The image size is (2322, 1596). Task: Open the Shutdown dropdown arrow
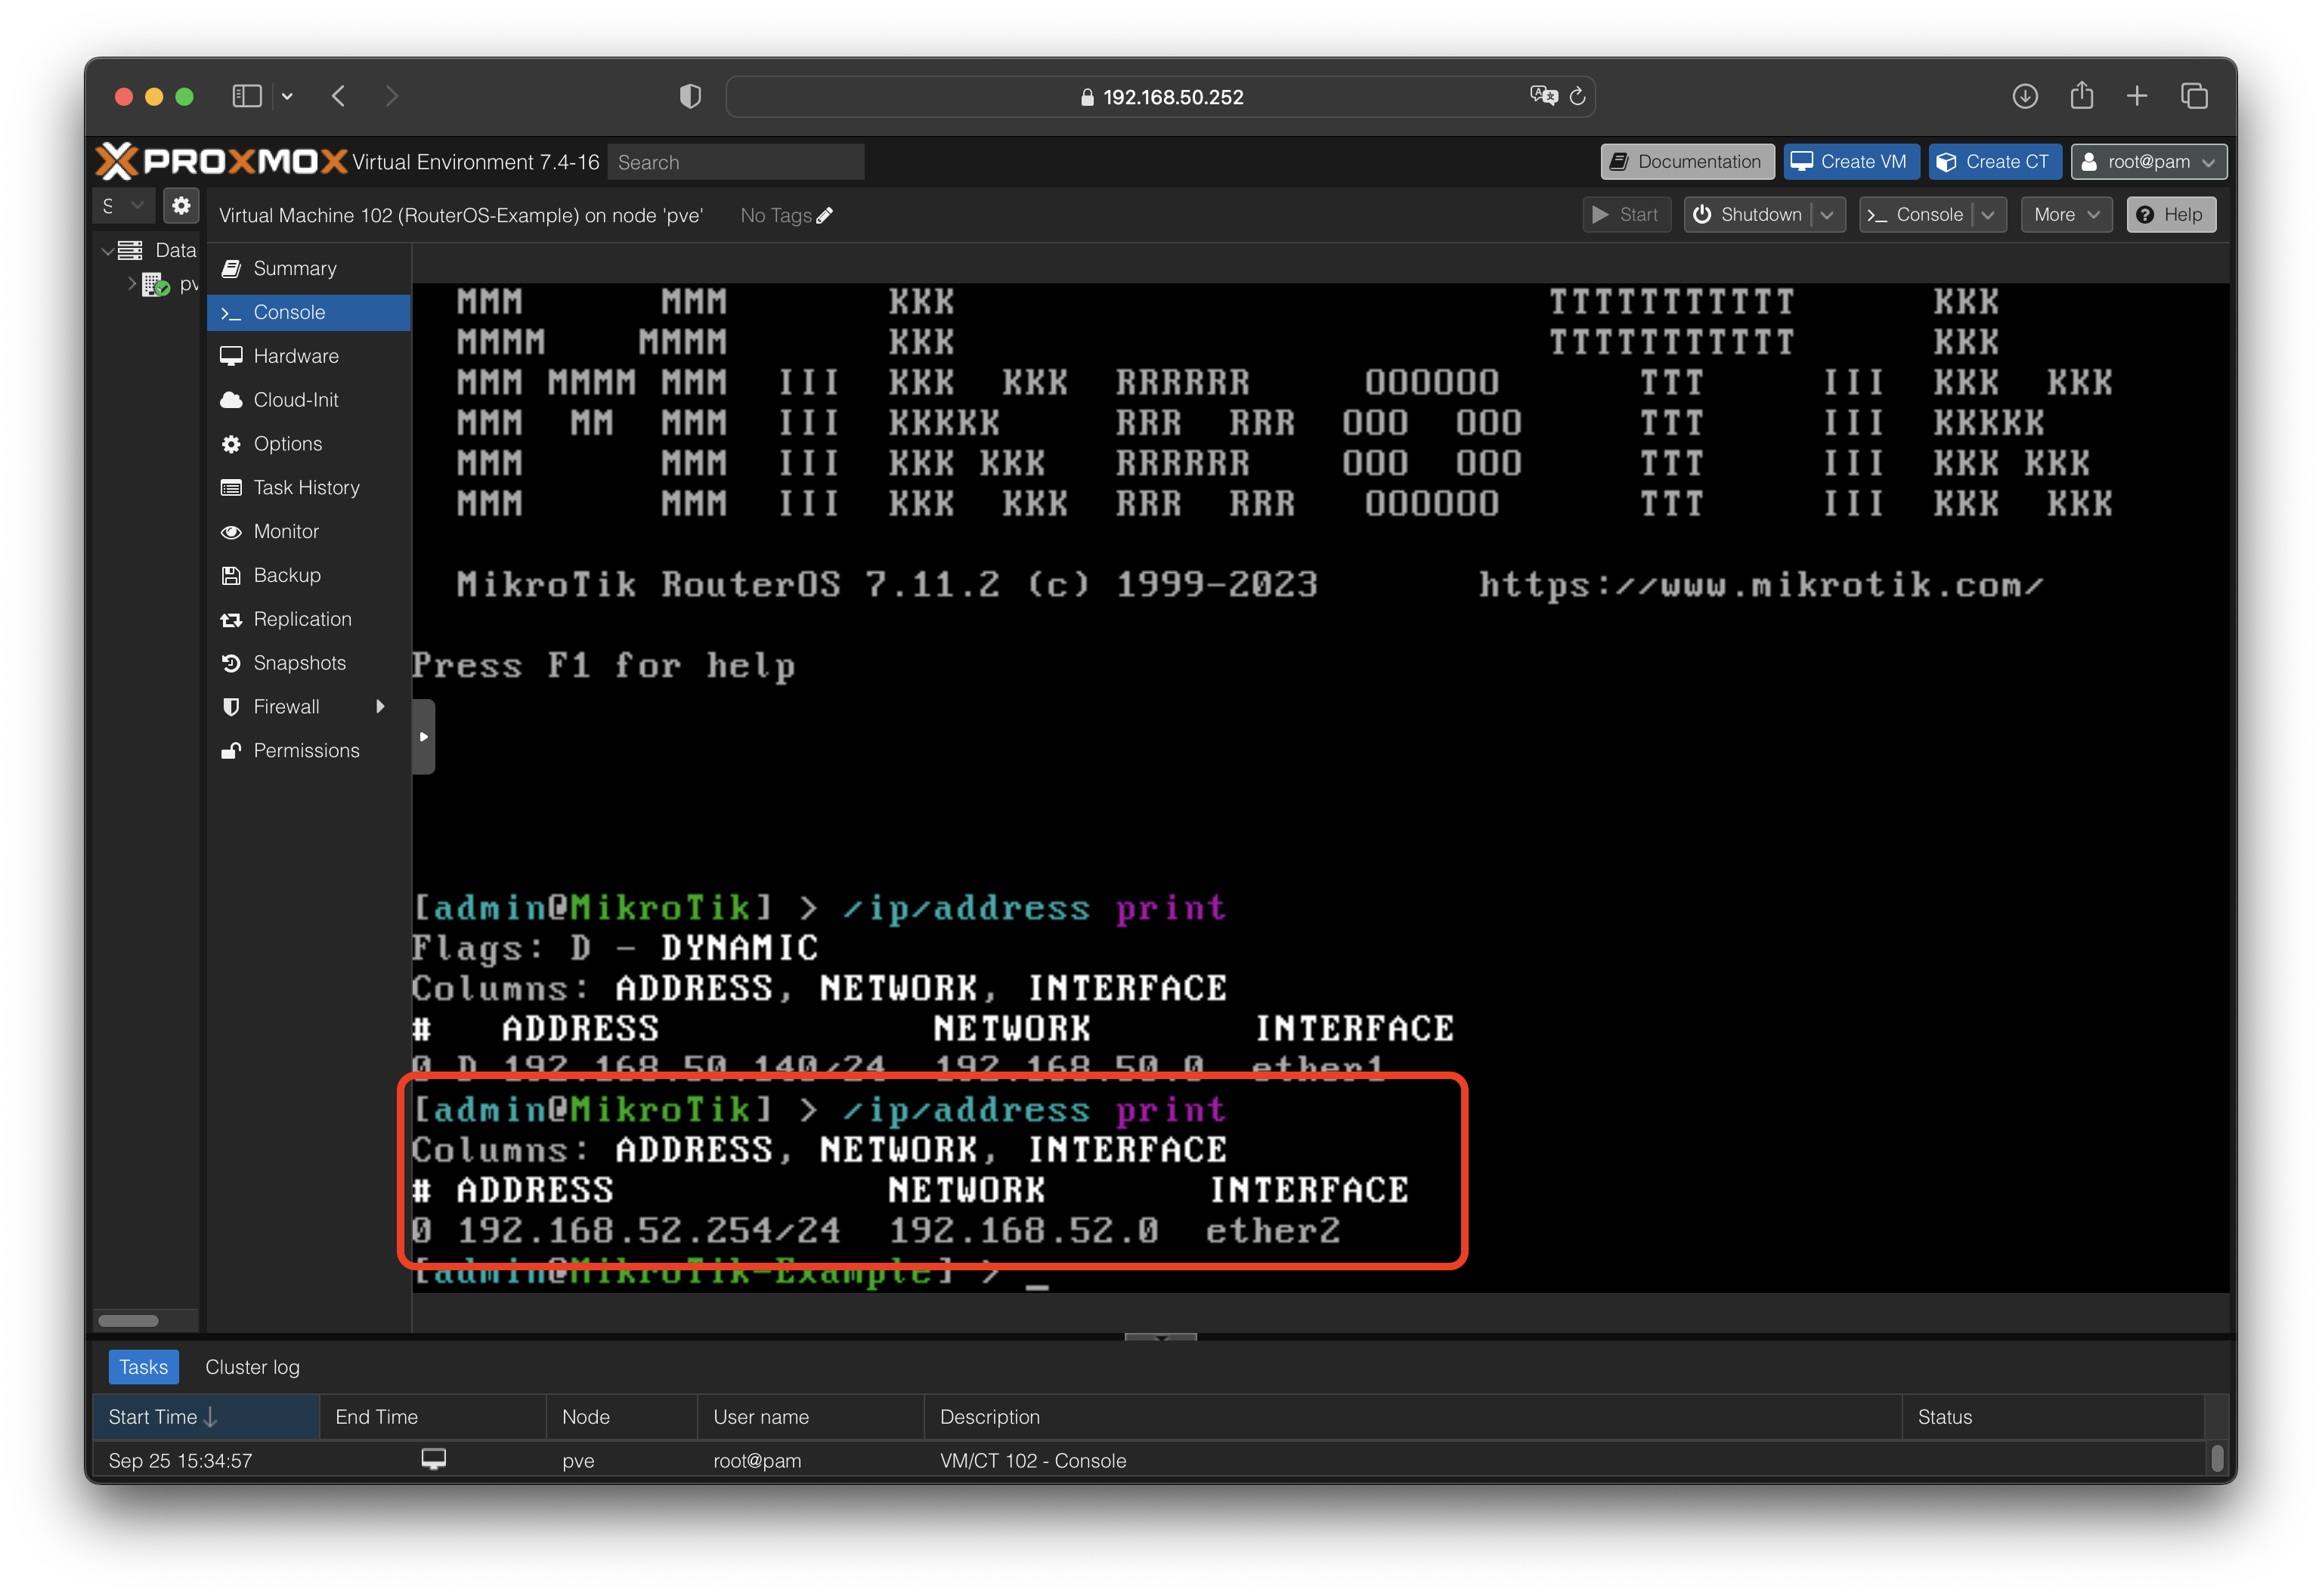(x=1828, y=215)
